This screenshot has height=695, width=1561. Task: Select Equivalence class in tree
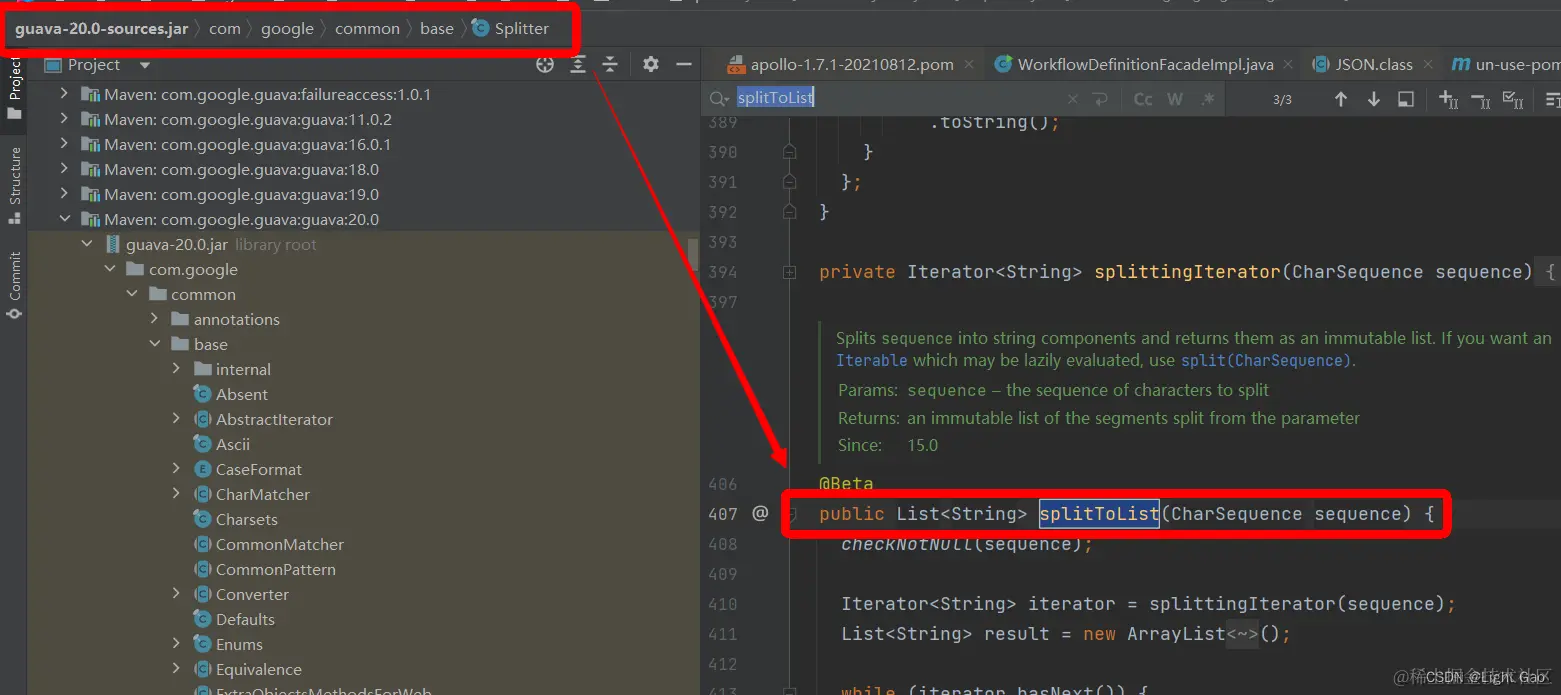click(258, 669)
